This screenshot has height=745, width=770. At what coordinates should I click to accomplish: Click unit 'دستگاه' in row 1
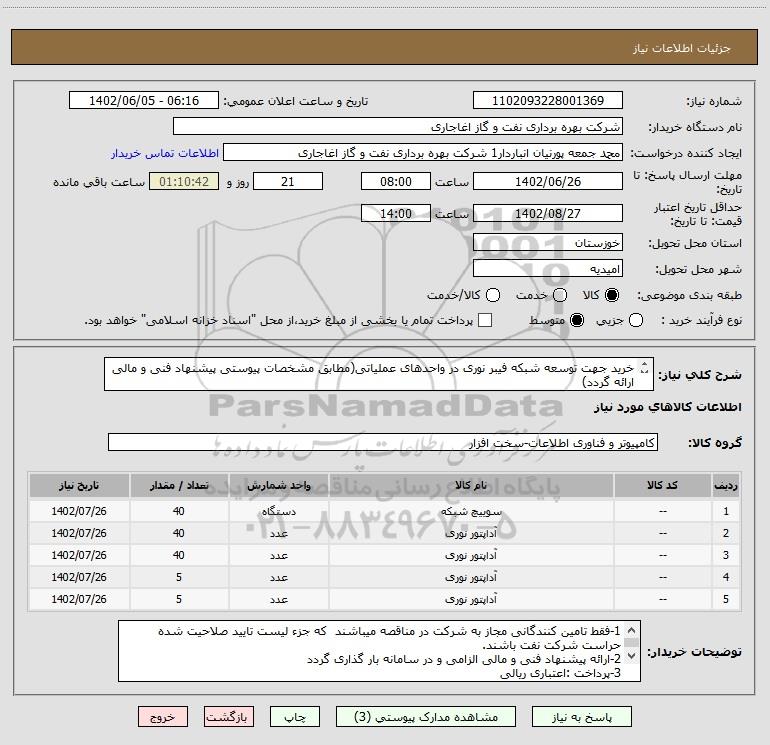pos(278,511)
